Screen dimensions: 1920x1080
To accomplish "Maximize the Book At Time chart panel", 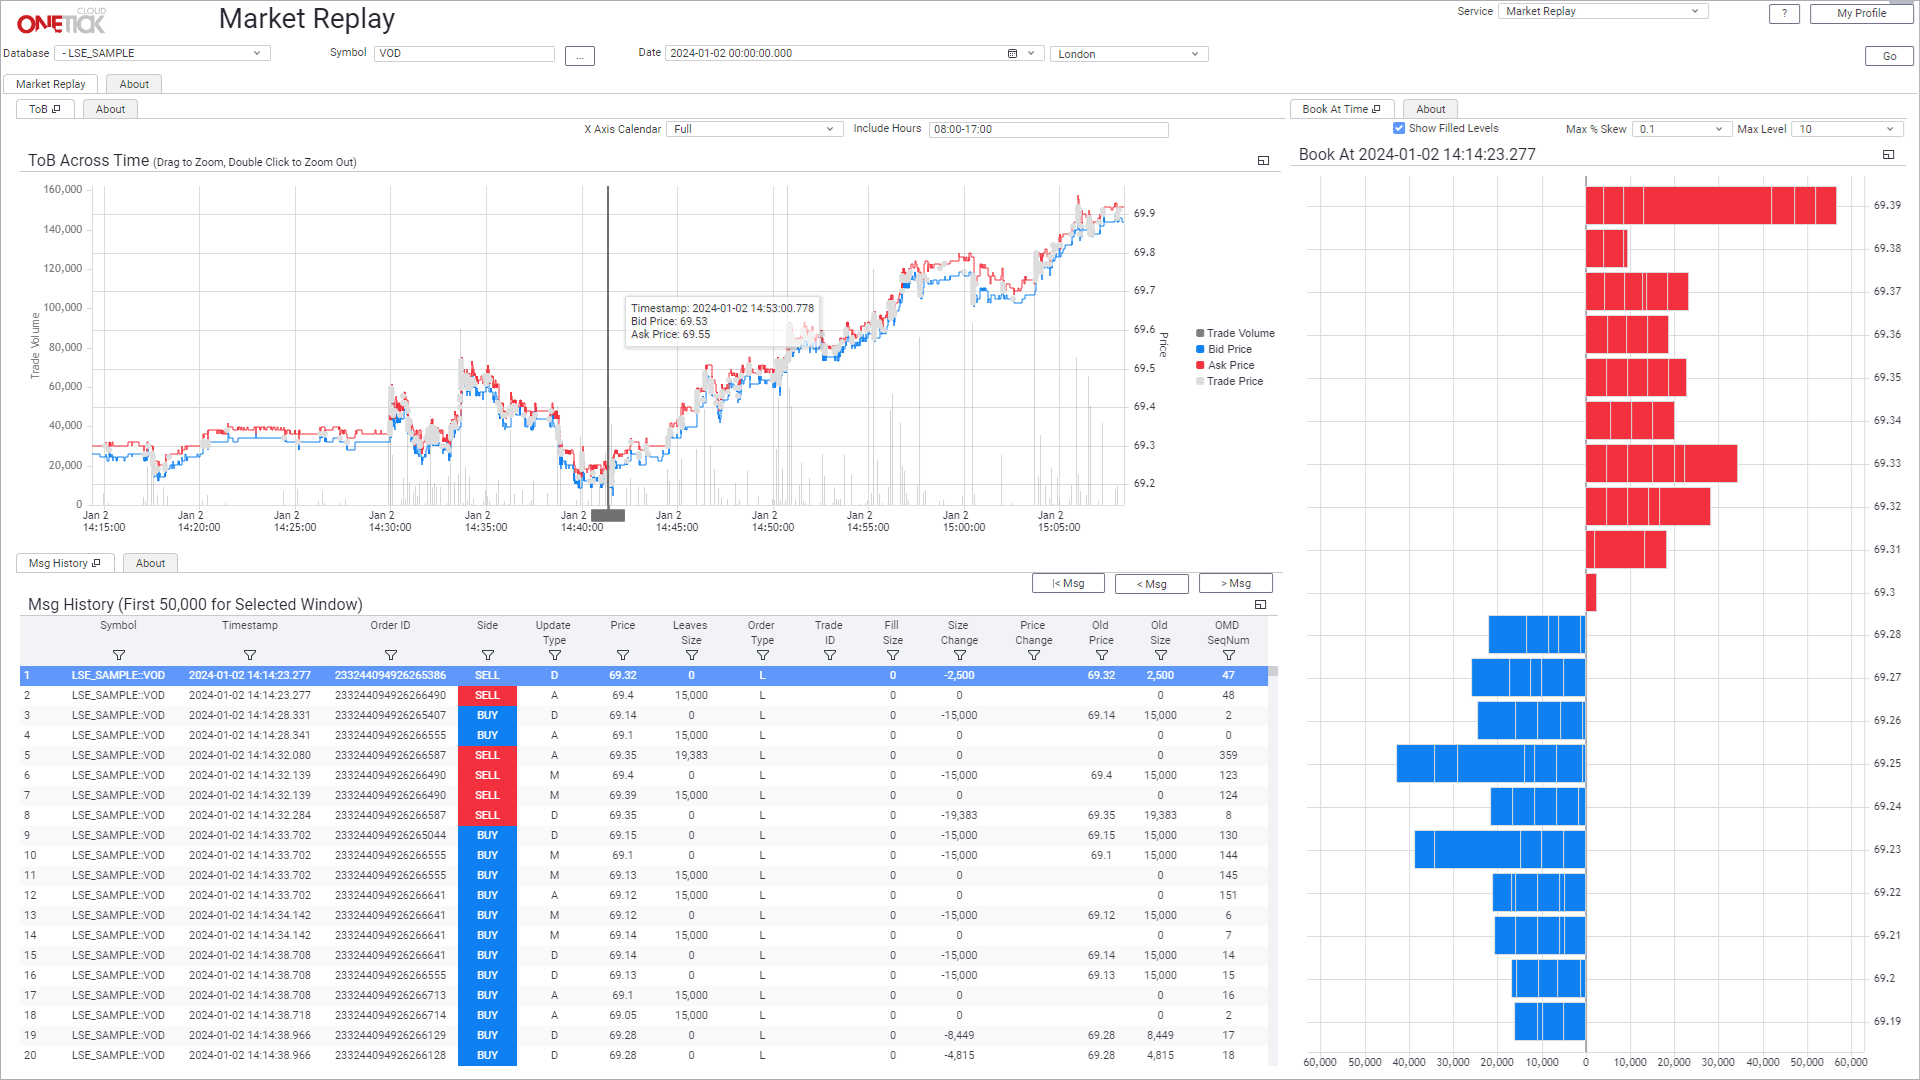I will (1888, 155).
